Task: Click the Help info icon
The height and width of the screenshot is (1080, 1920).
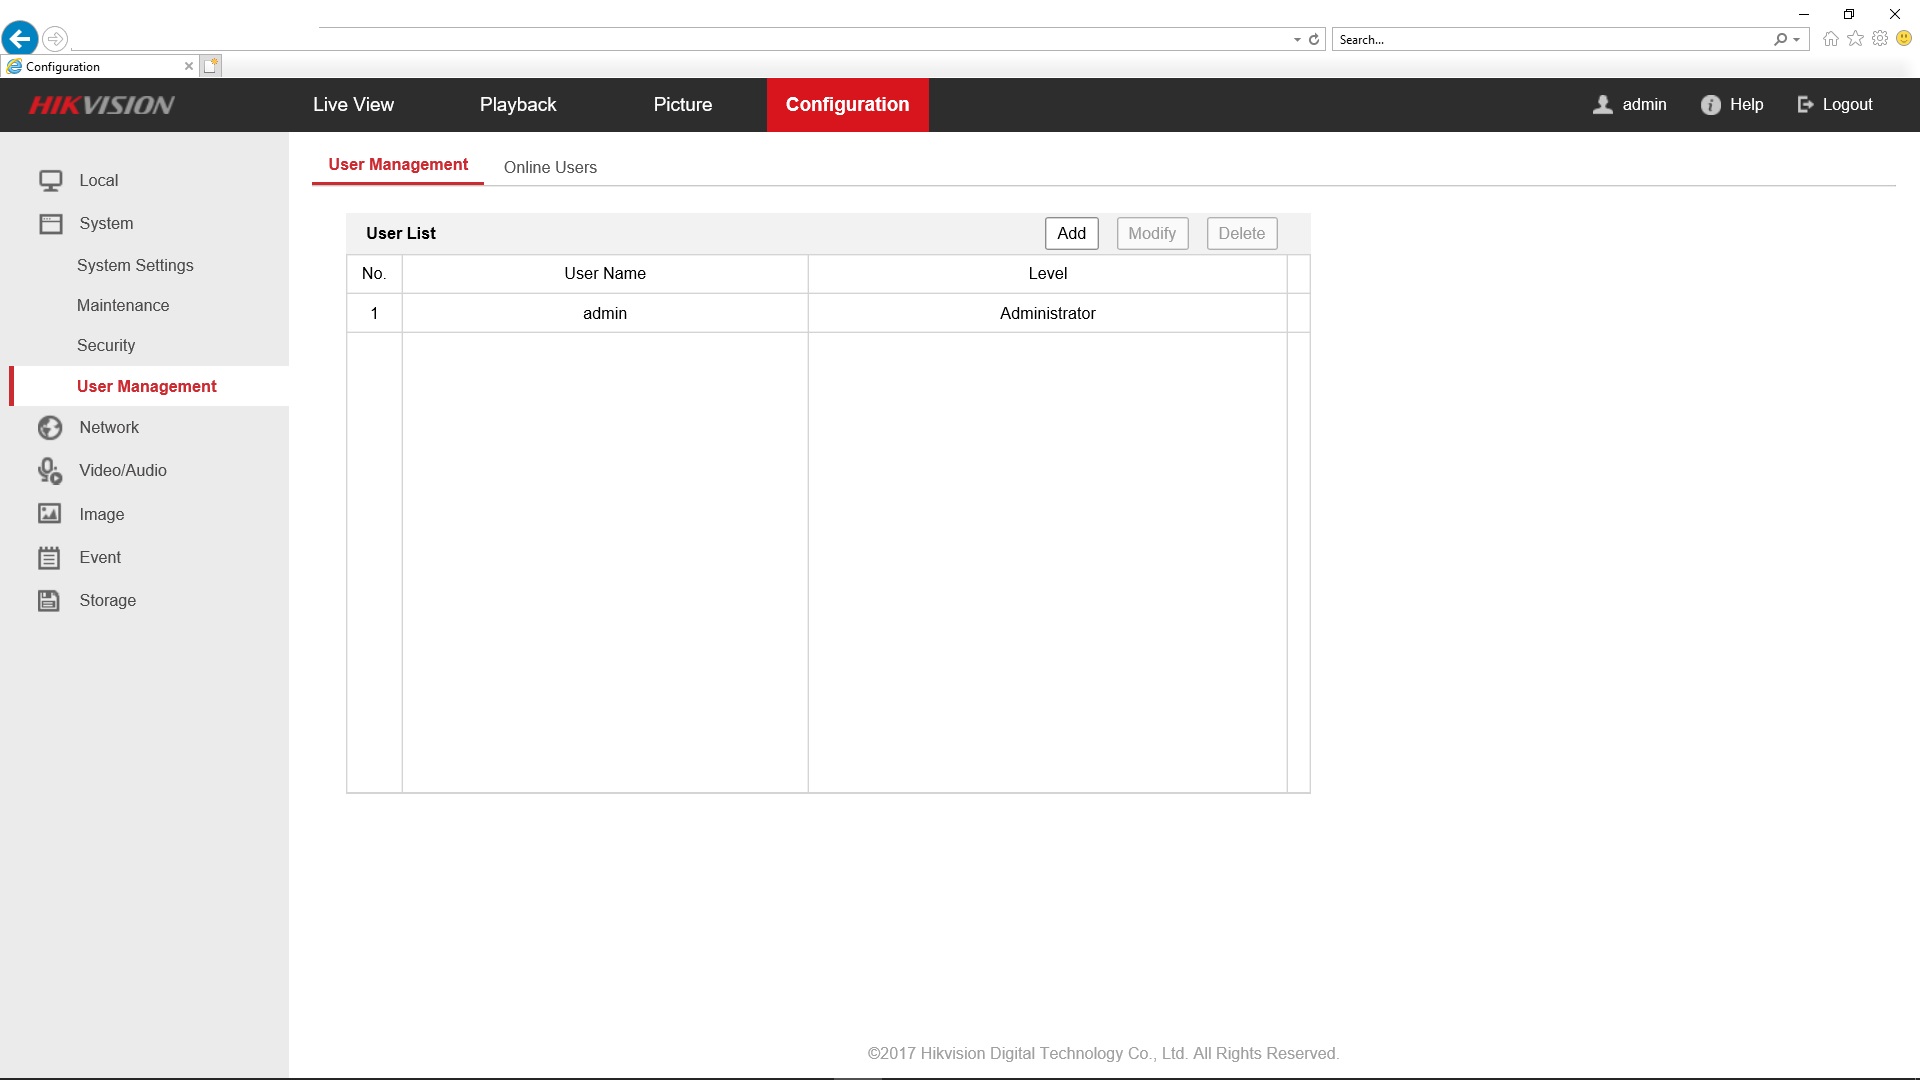Action: click(1711, 105)
